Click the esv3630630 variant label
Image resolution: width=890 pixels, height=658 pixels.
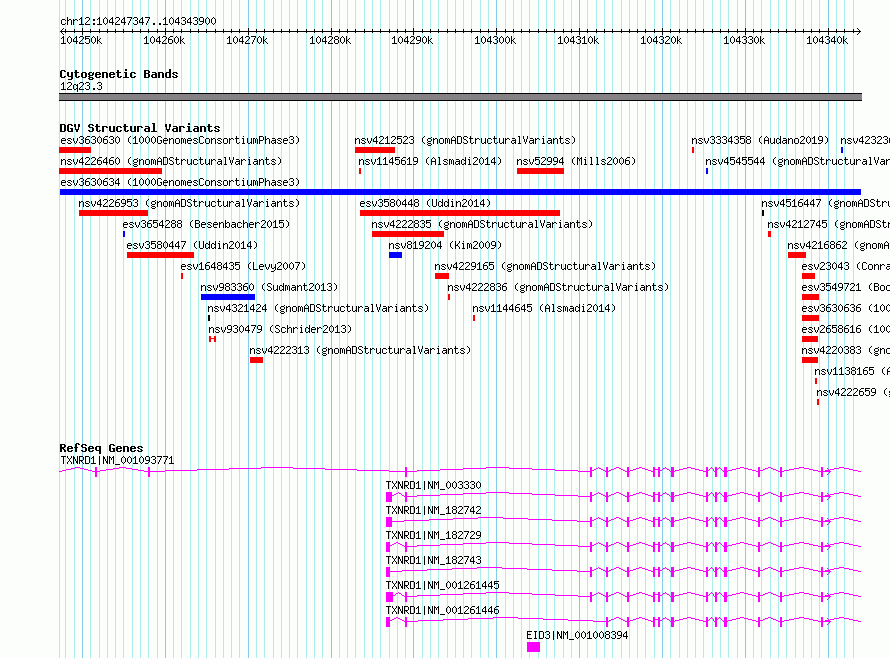tap(179, 140)
